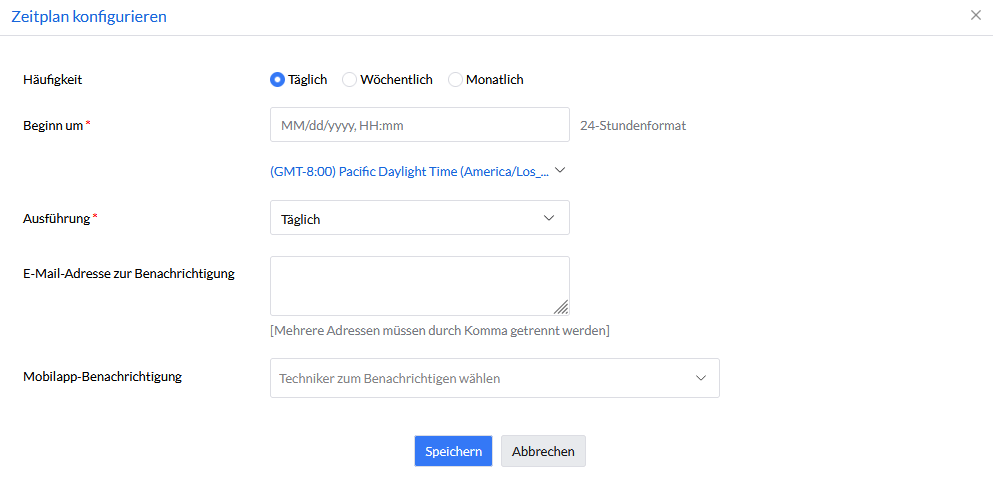
Task: Click the chevron next to the timezone link
Action: 559,170
